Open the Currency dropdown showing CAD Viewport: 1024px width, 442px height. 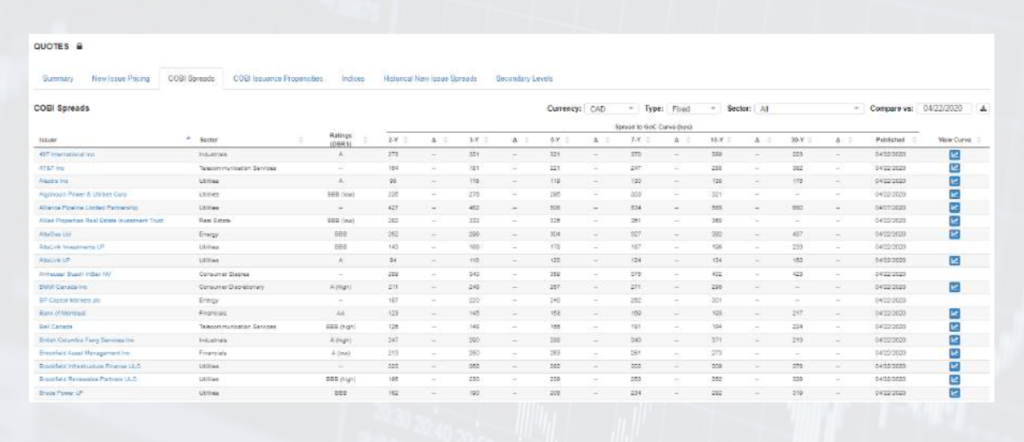point(612,108)
